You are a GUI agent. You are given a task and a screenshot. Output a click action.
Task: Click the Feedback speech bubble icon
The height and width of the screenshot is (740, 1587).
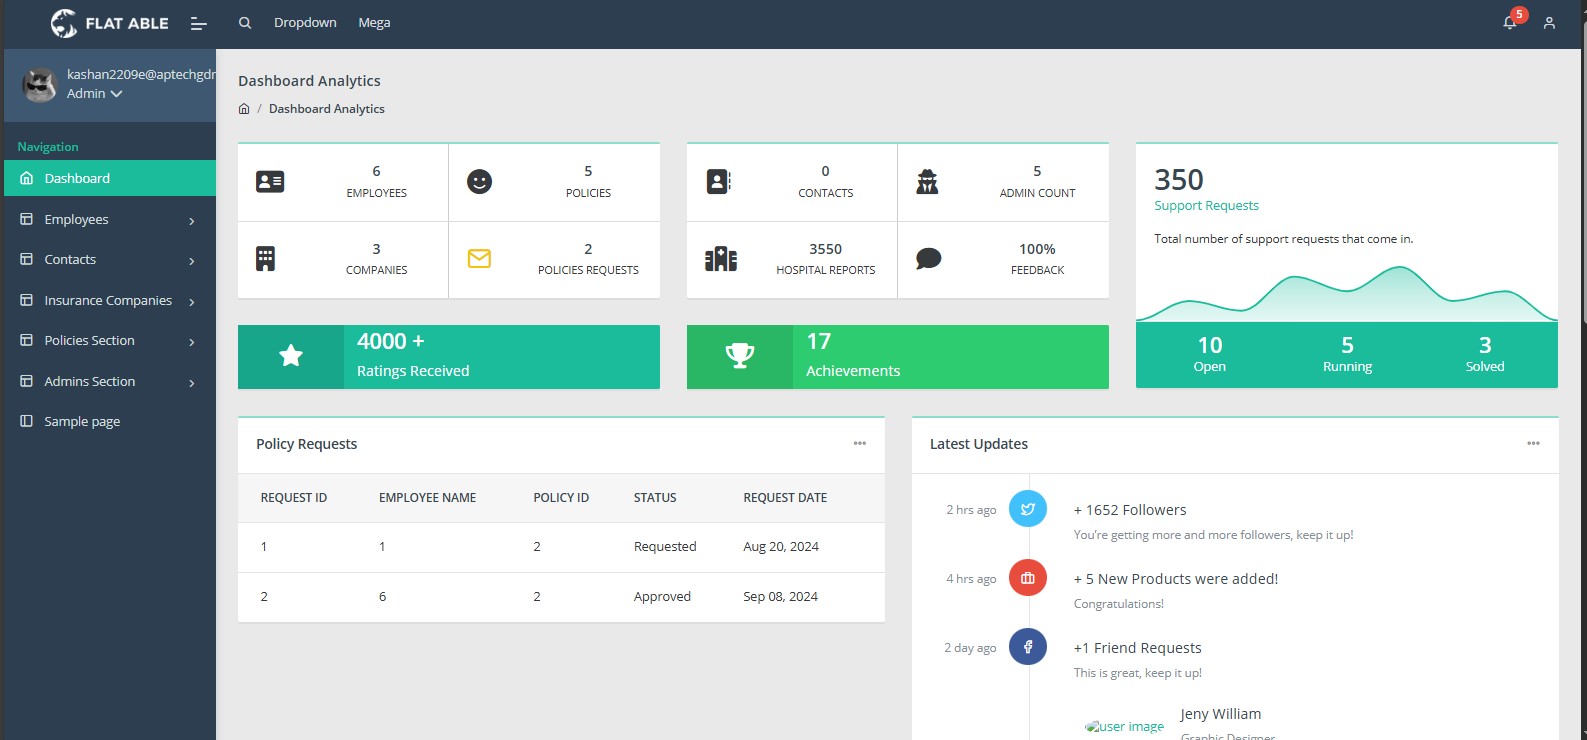click(x=928, y=259)
